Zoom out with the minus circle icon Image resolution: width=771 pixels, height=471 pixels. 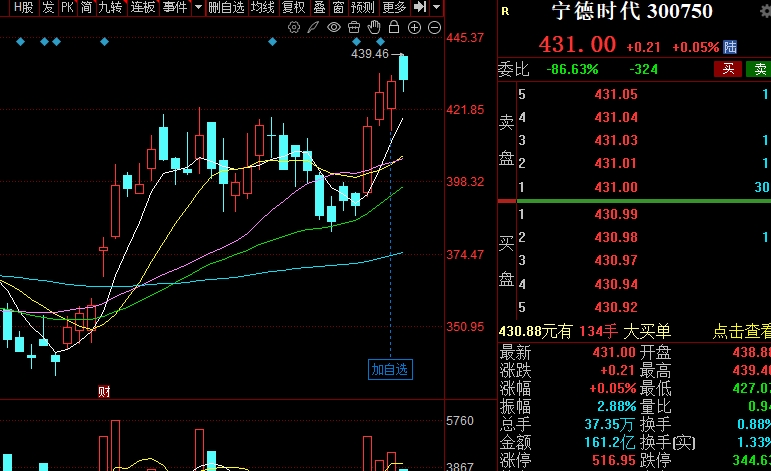coord(435,28)
